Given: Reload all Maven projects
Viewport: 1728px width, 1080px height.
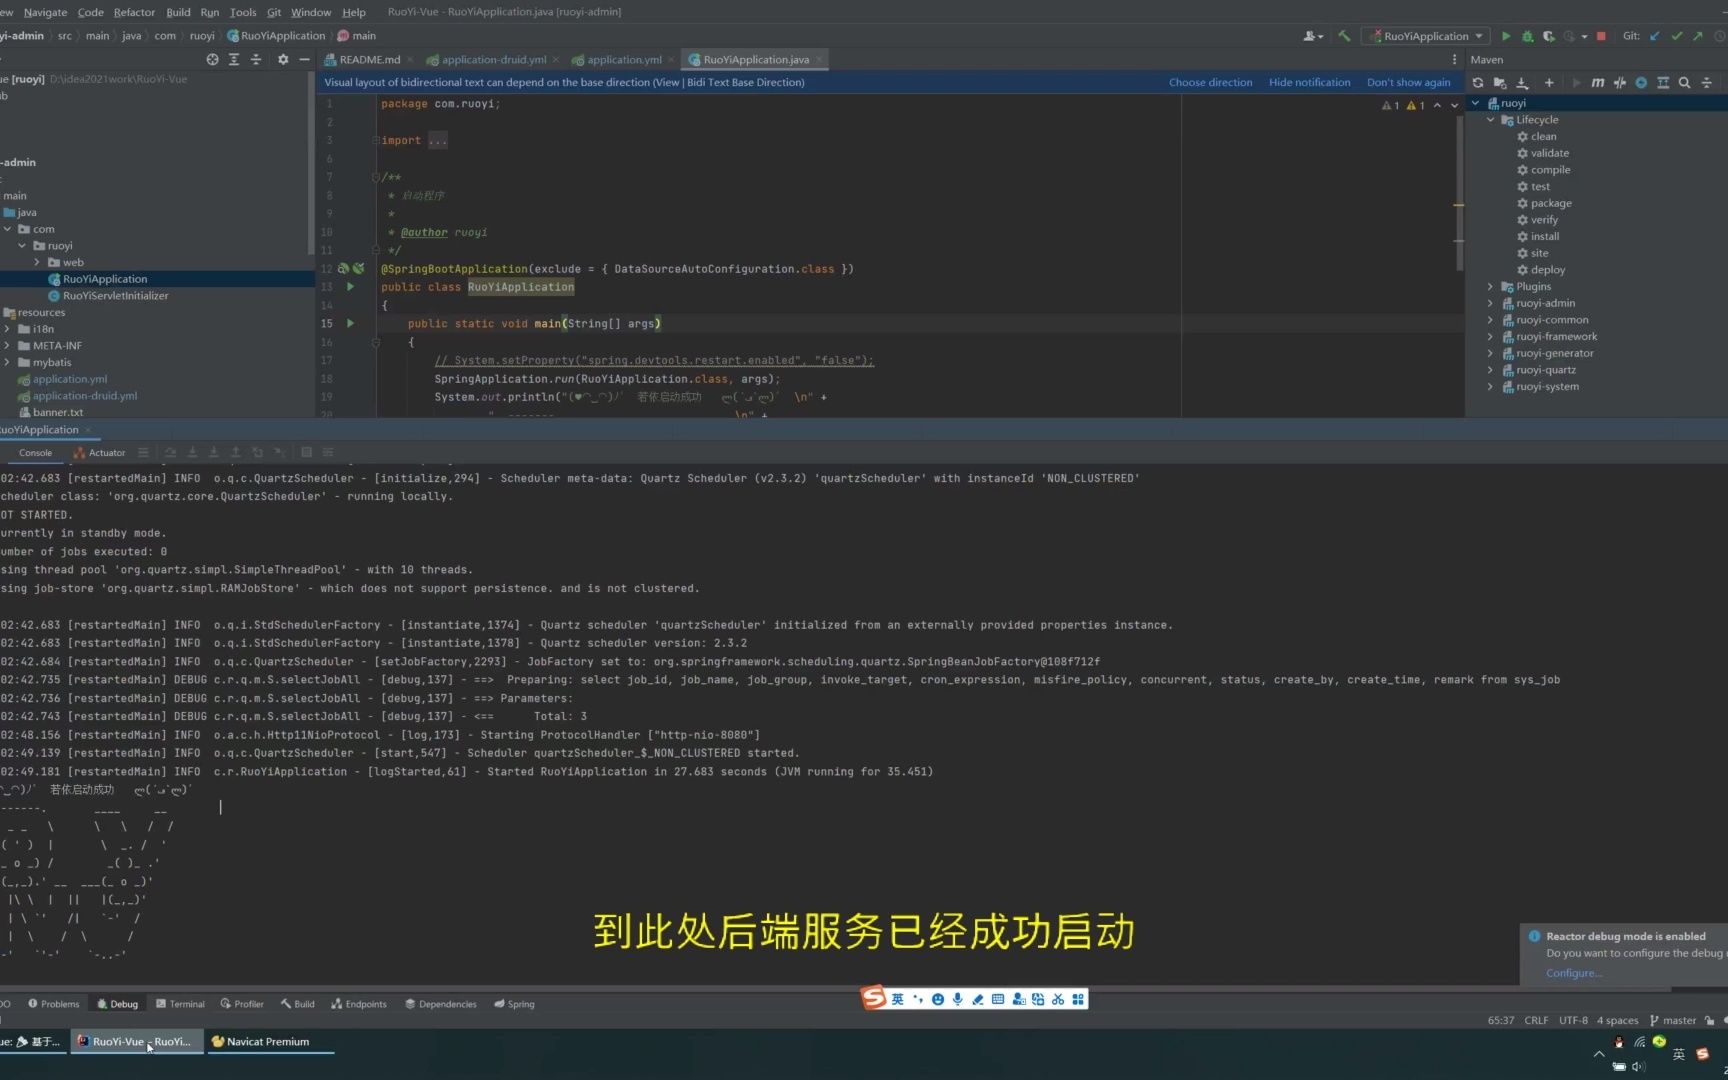Looking at the screenshot, I should coord(1478,83).
